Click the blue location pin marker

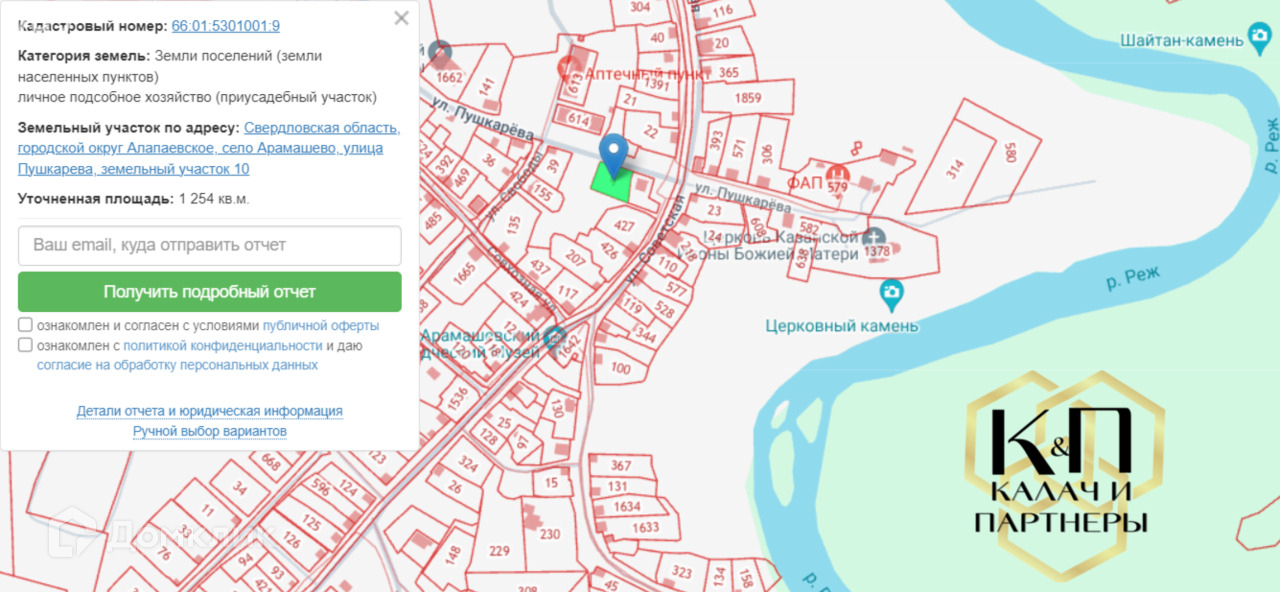614,155
